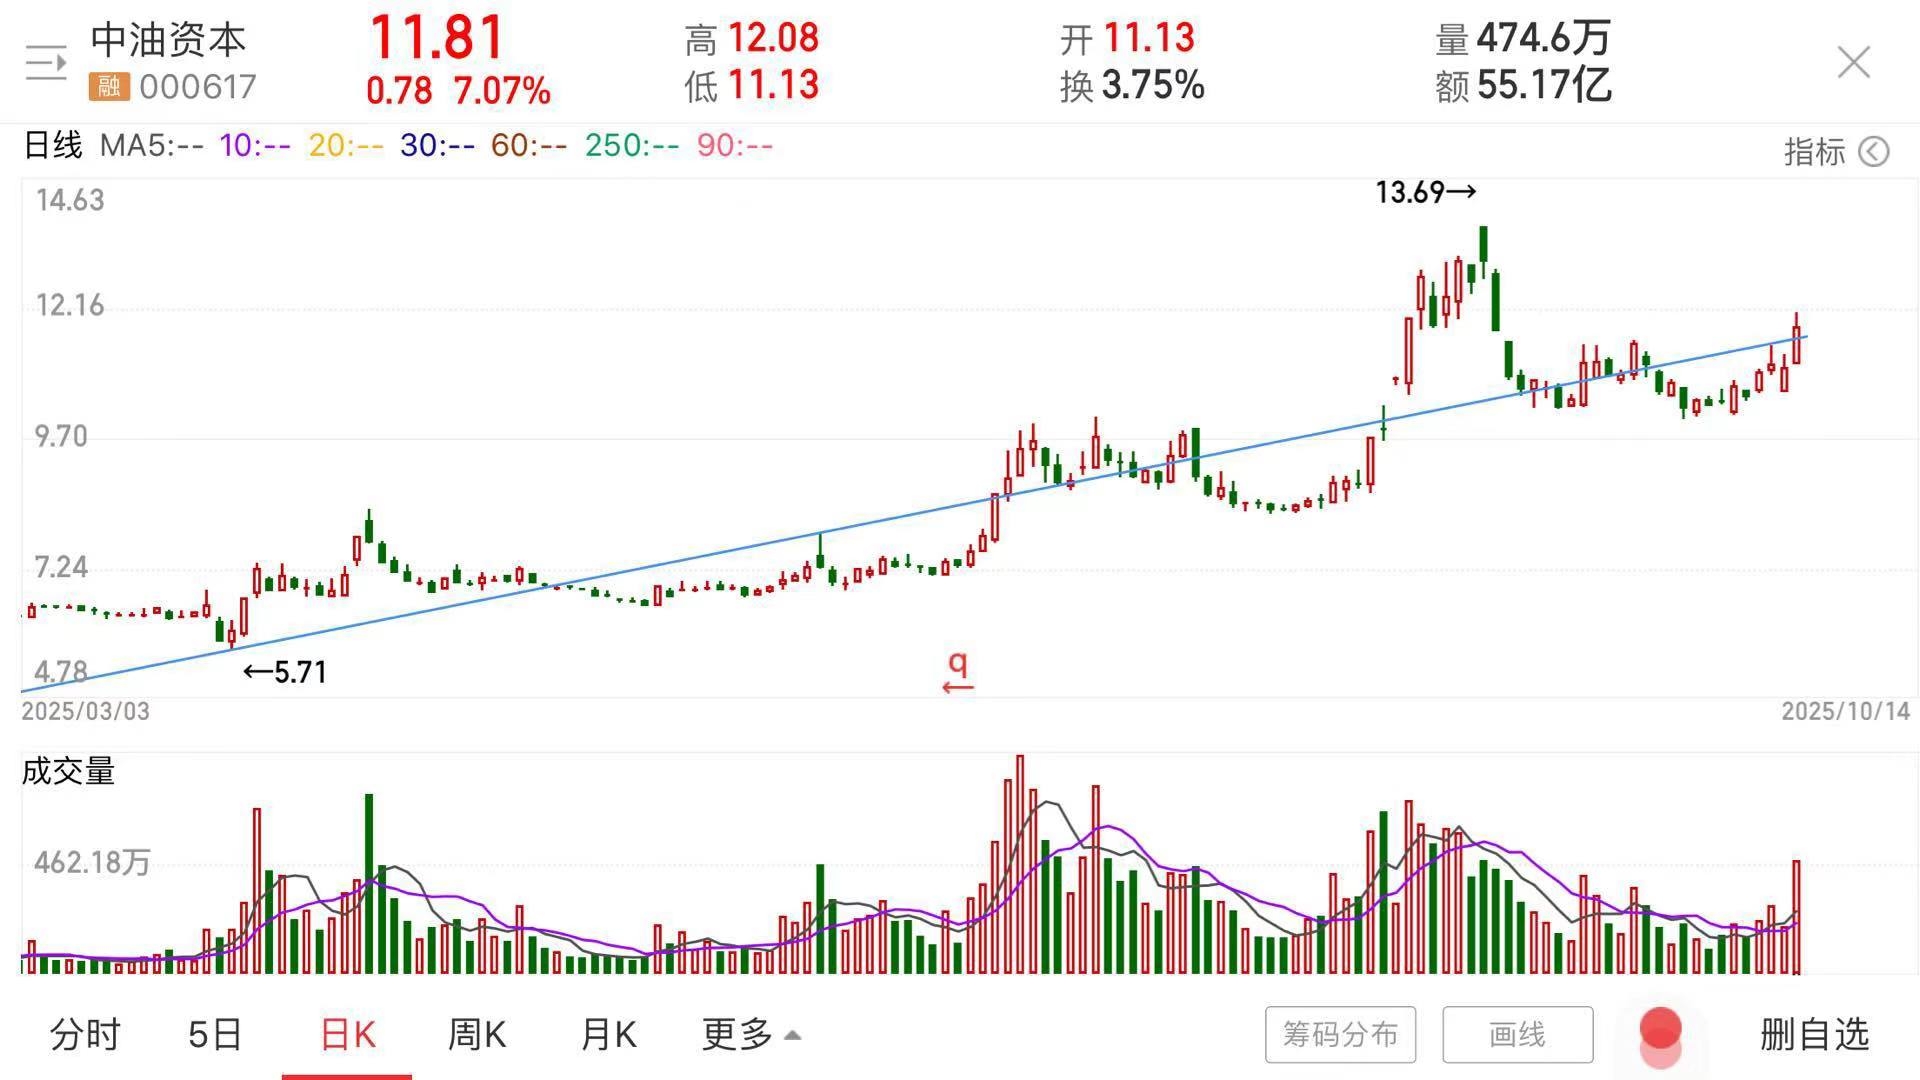Open 筹码分布 chip distribution
This screenshot has height=1080, width=1920.
(x=1340, y=1034)
